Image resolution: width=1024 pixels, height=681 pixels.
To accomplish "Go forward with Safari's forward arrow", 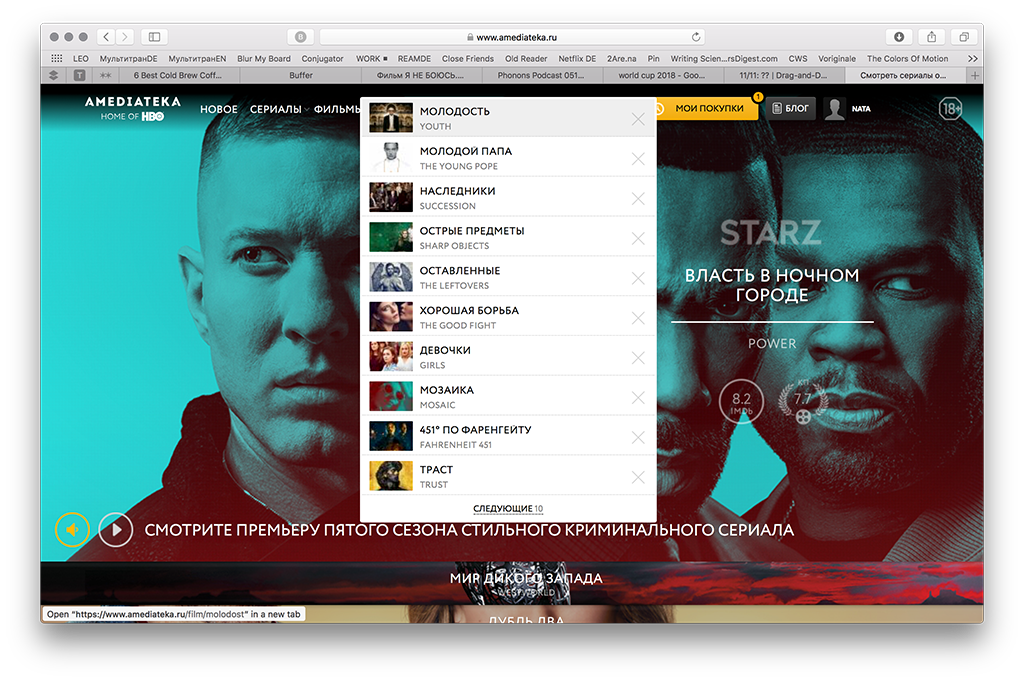I will click(125, 37).
